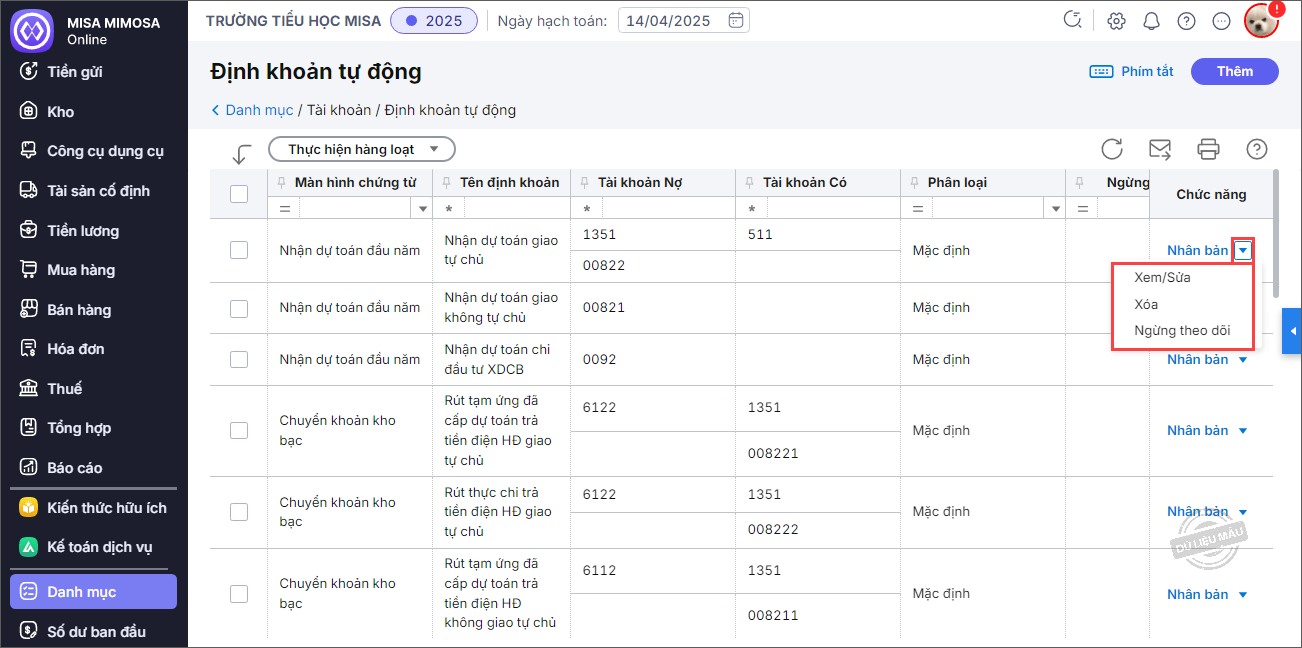Click the refresh icon above the table
Viewport: 1302px width, 648px height.
1112,149
